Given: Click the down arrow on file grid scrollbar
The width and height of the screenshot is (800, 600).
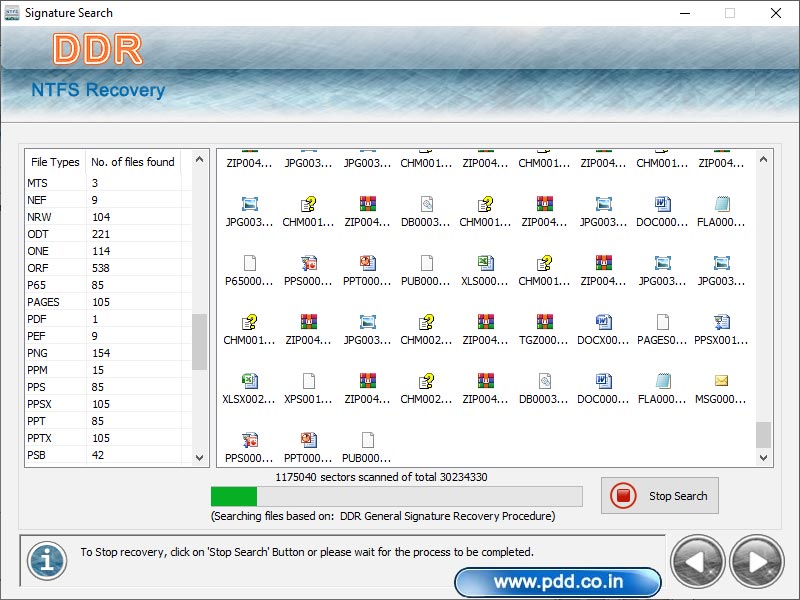Looking at the screenshot, I should [764, 457].
